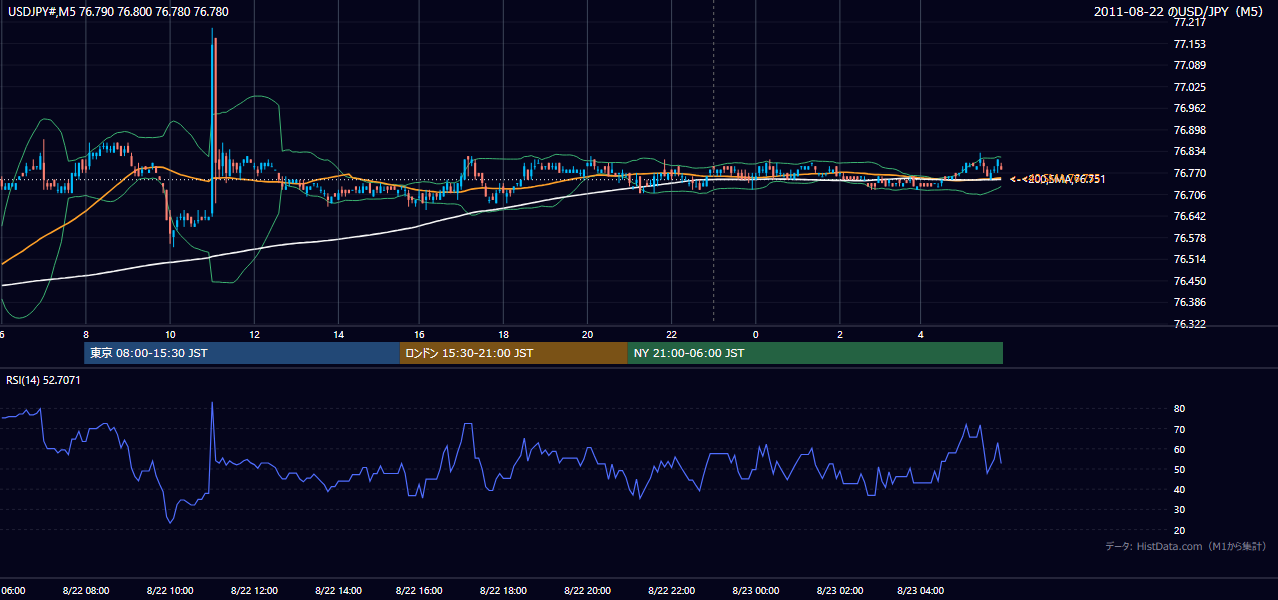Click the 76.834 price axis label

pos(1189,152)
